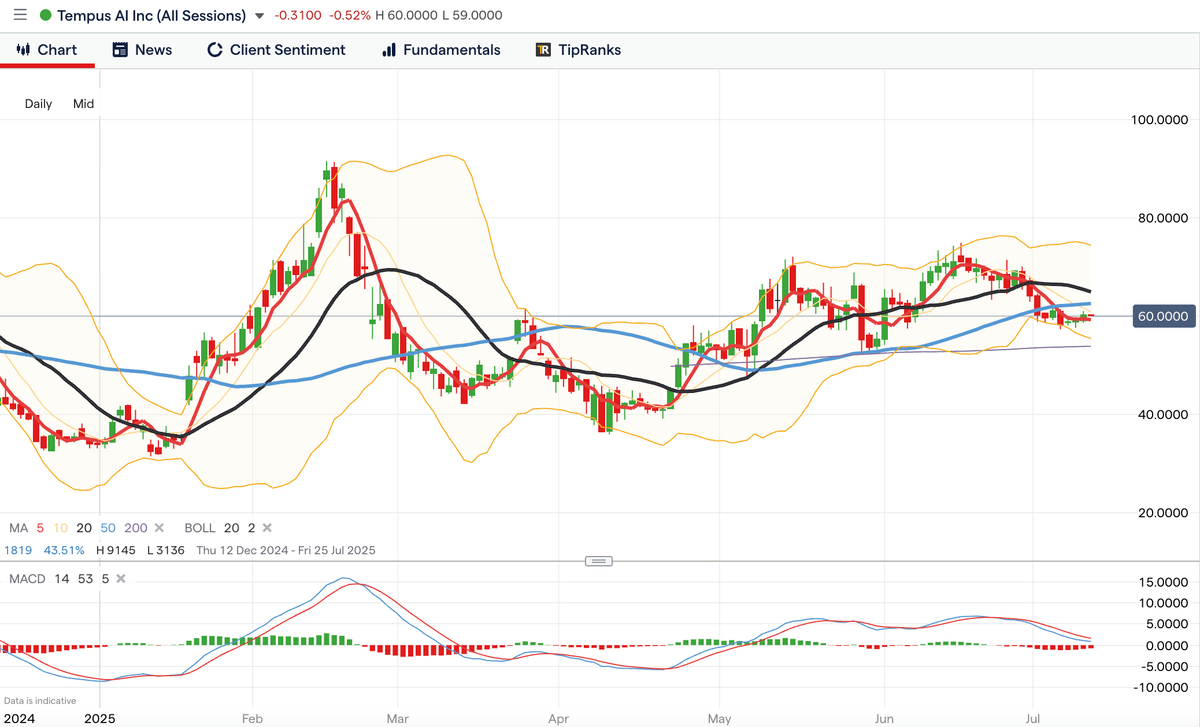
Task: Click the H 9145 range high value
Action: coord(116,550)
